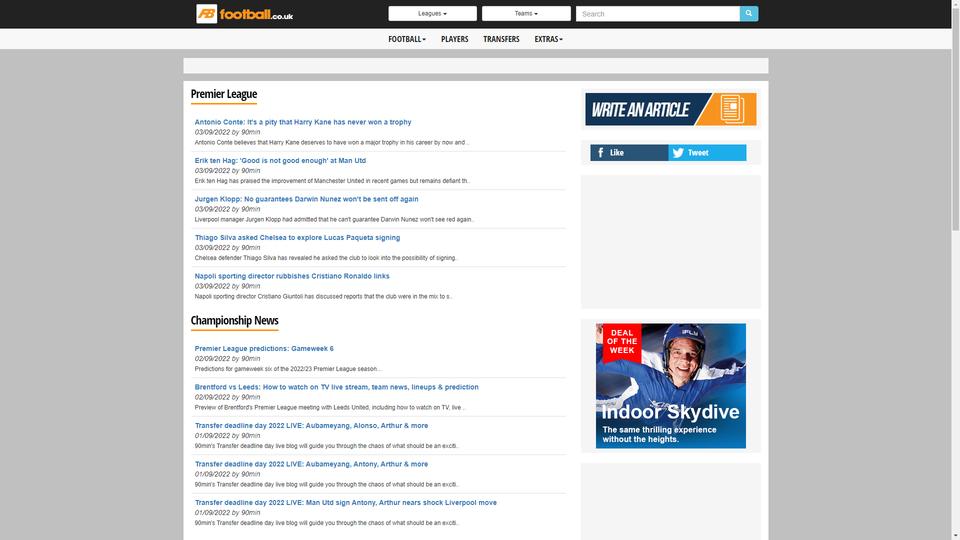Click the search magnifier button
Image resolution: width=960 pixels, height=540 pixels.
tap(749, 13)
